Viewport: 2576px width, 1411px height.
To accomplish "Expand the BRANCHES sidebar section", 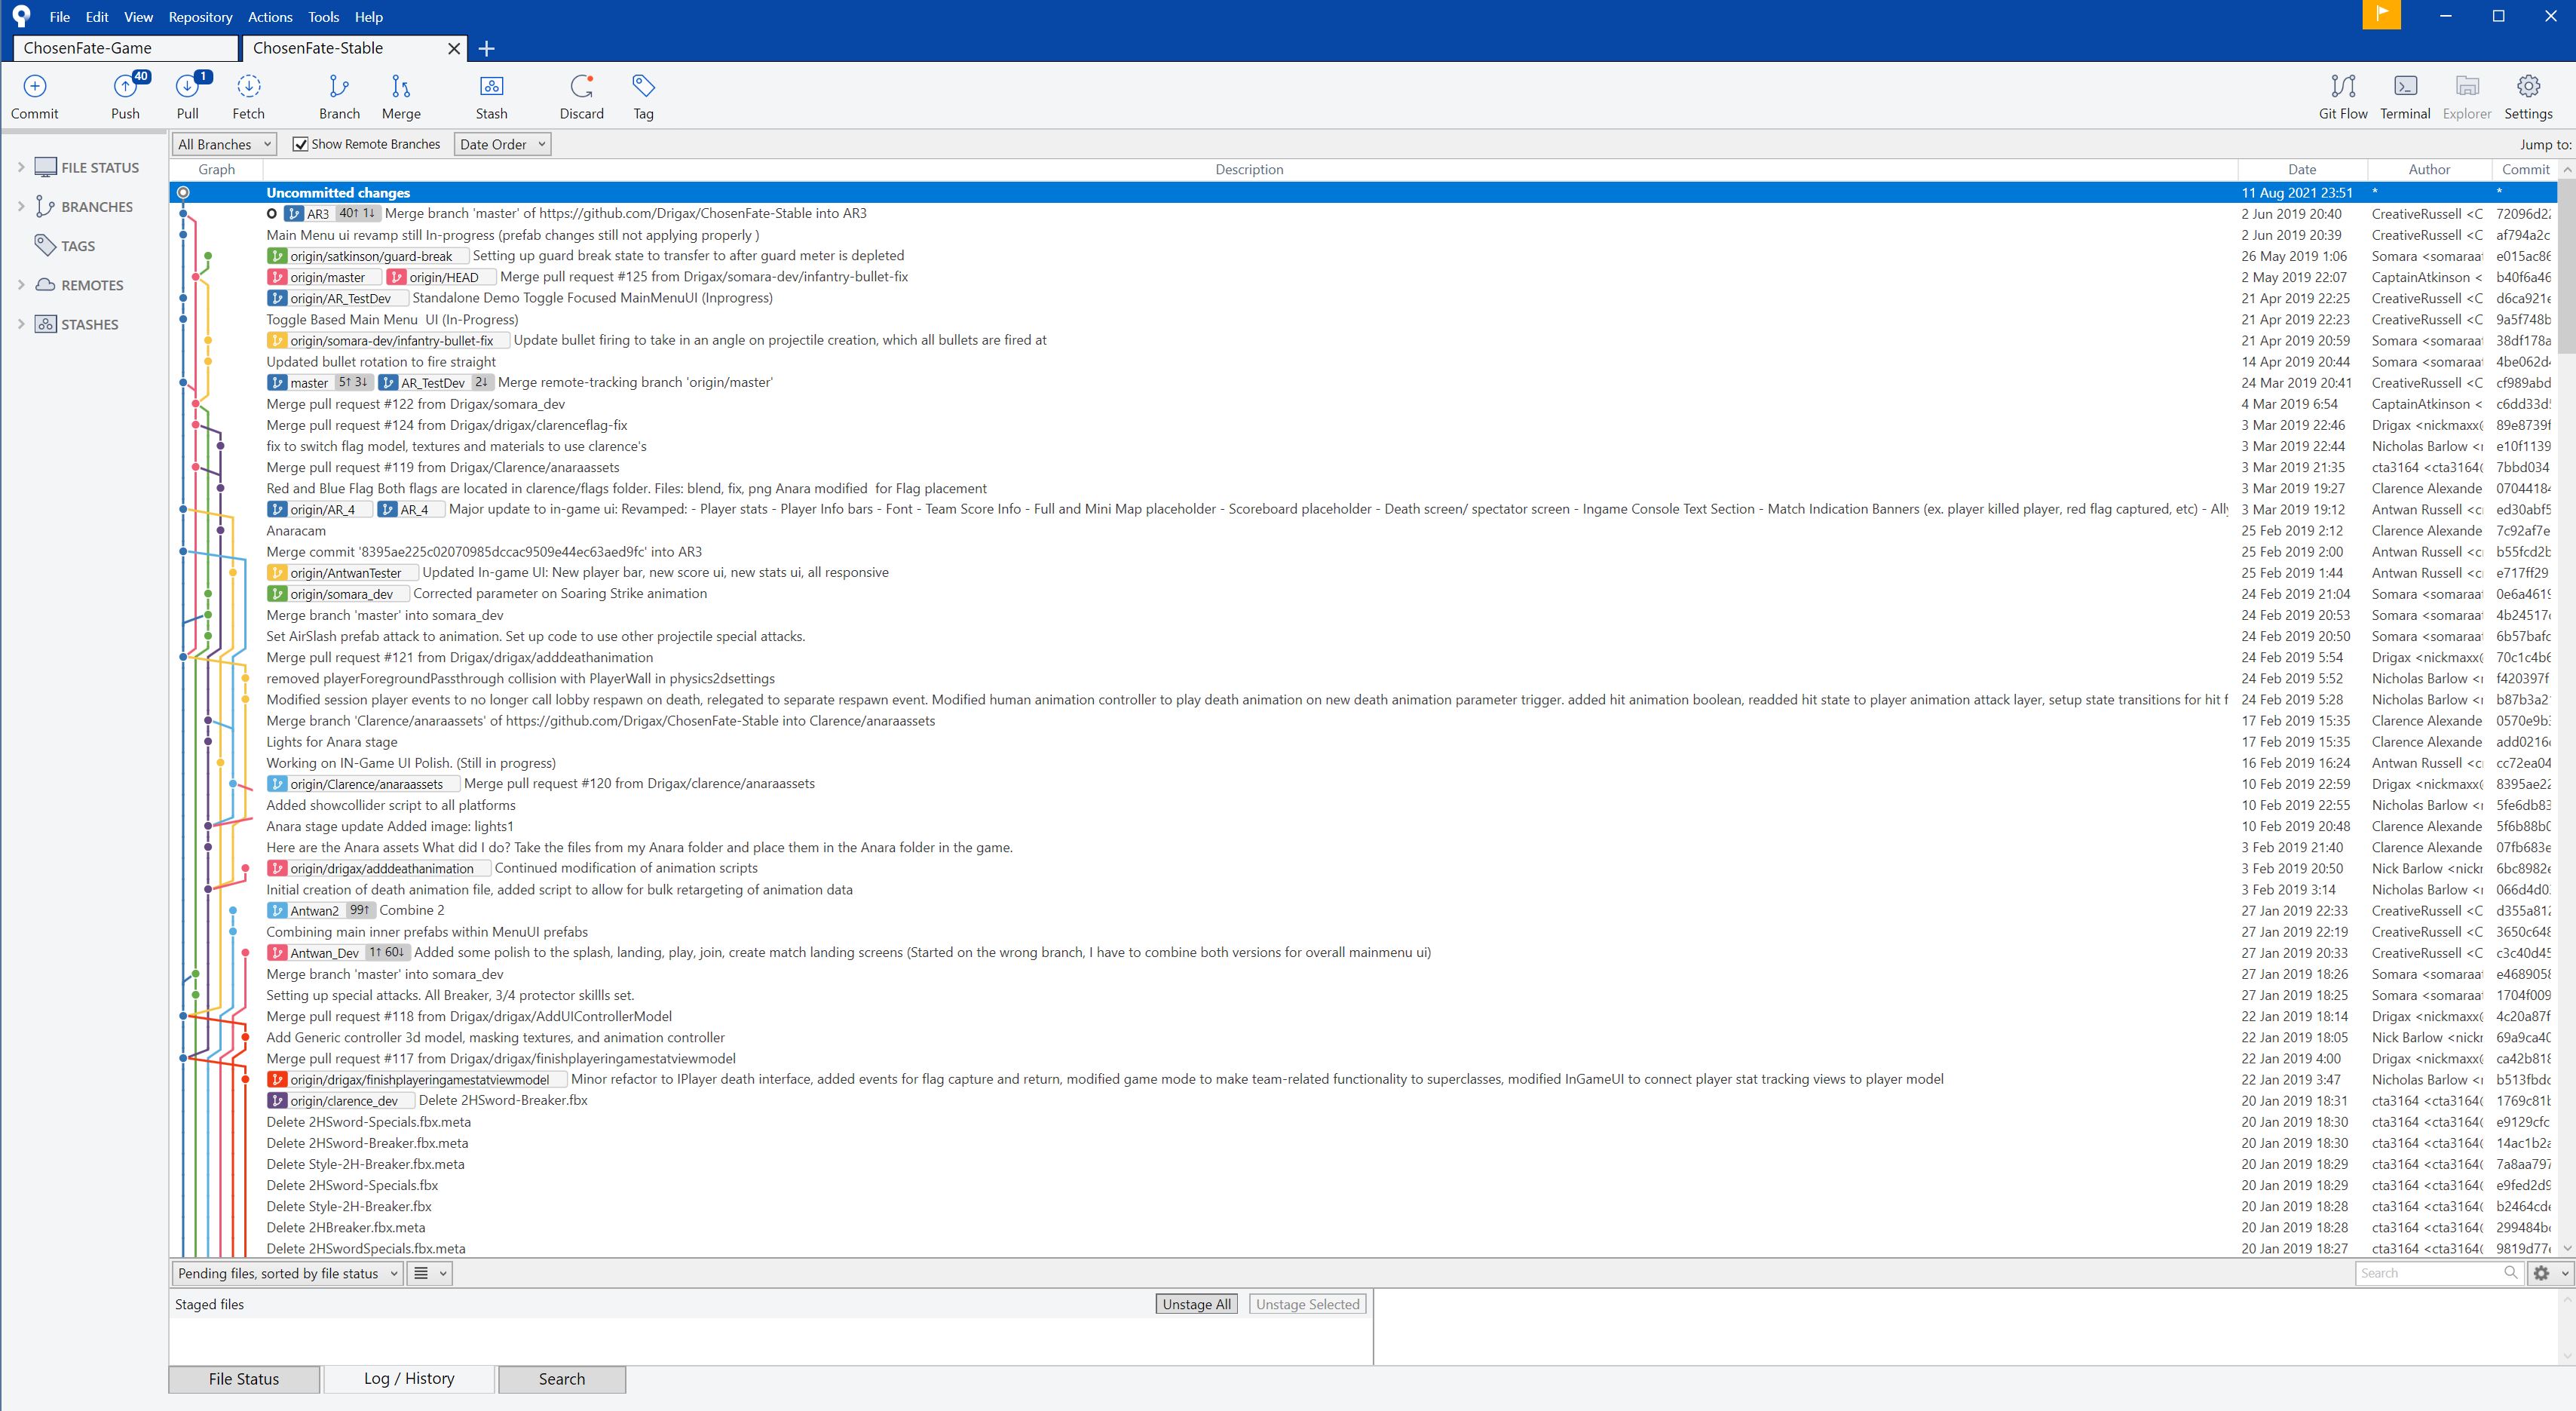I will (21, 206).
